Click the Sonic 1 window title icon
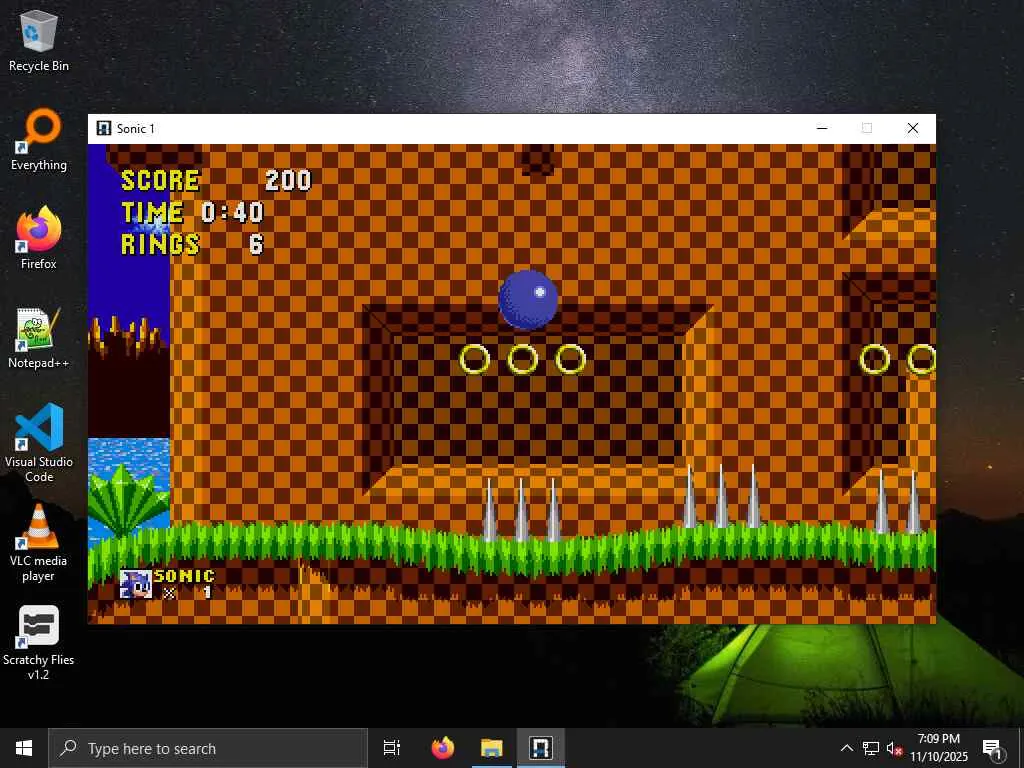The image size is (1024, 768). [104, 128]
